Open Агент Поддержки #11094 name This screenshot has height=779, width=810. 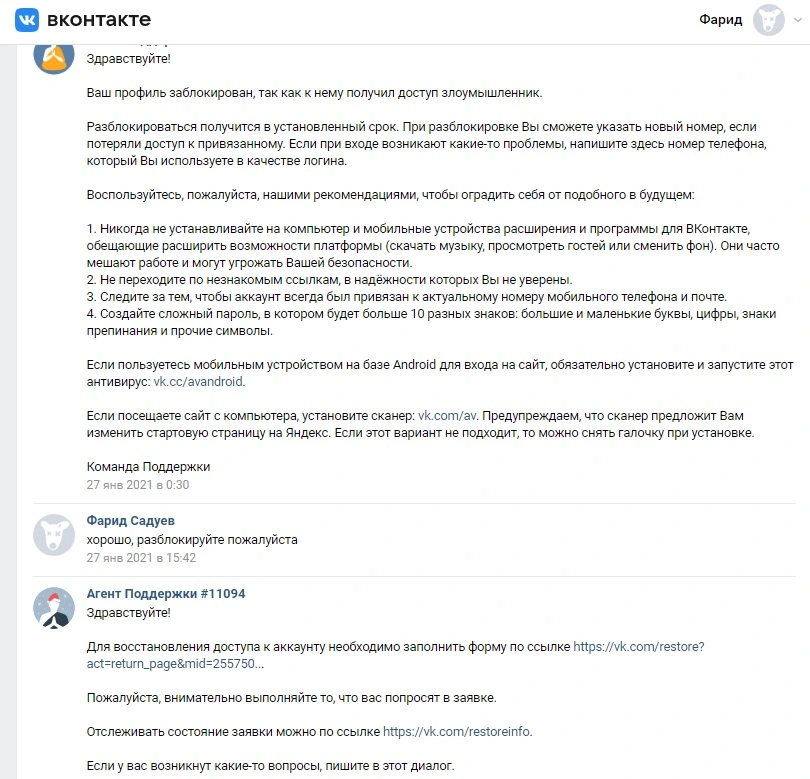point(166,594)
